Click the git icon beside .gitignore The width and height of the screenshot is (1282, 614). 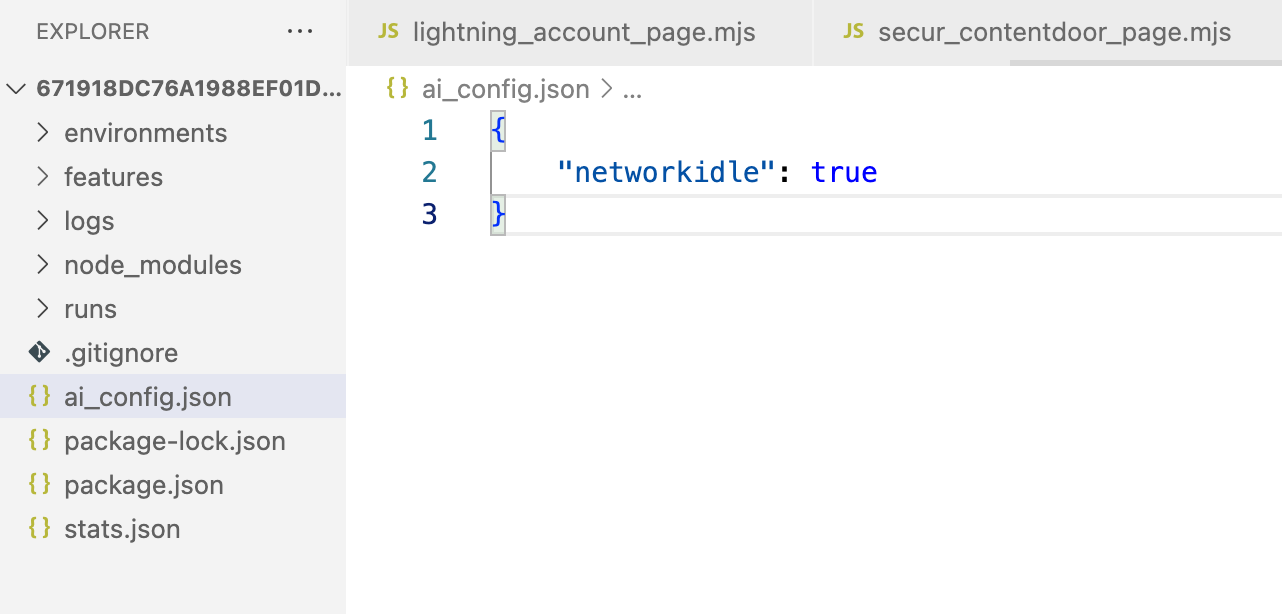click(40, 353)
